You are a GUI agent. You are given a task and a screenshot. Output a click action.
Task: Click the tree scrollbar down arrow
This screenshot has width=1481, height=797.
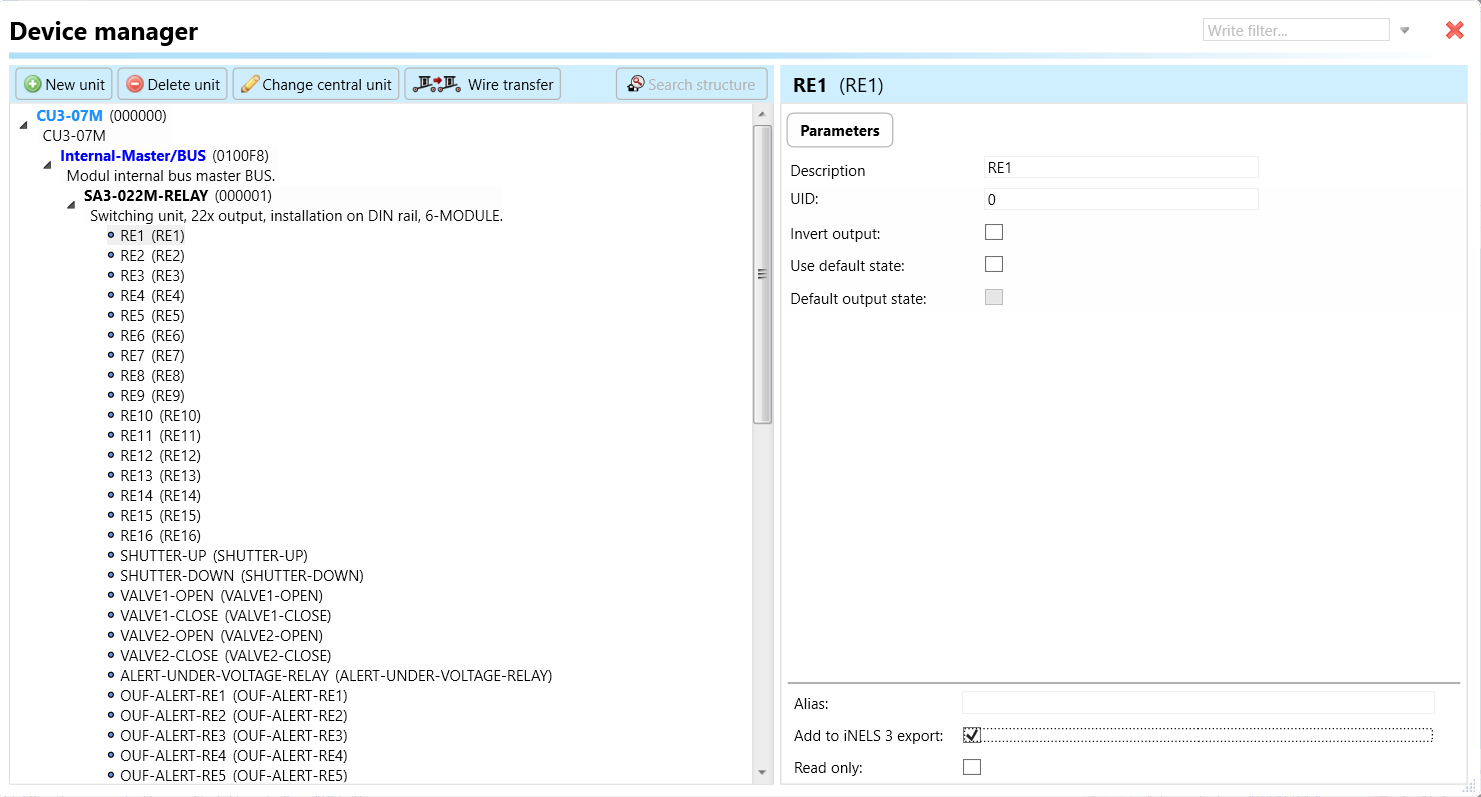tap(762, 772)
